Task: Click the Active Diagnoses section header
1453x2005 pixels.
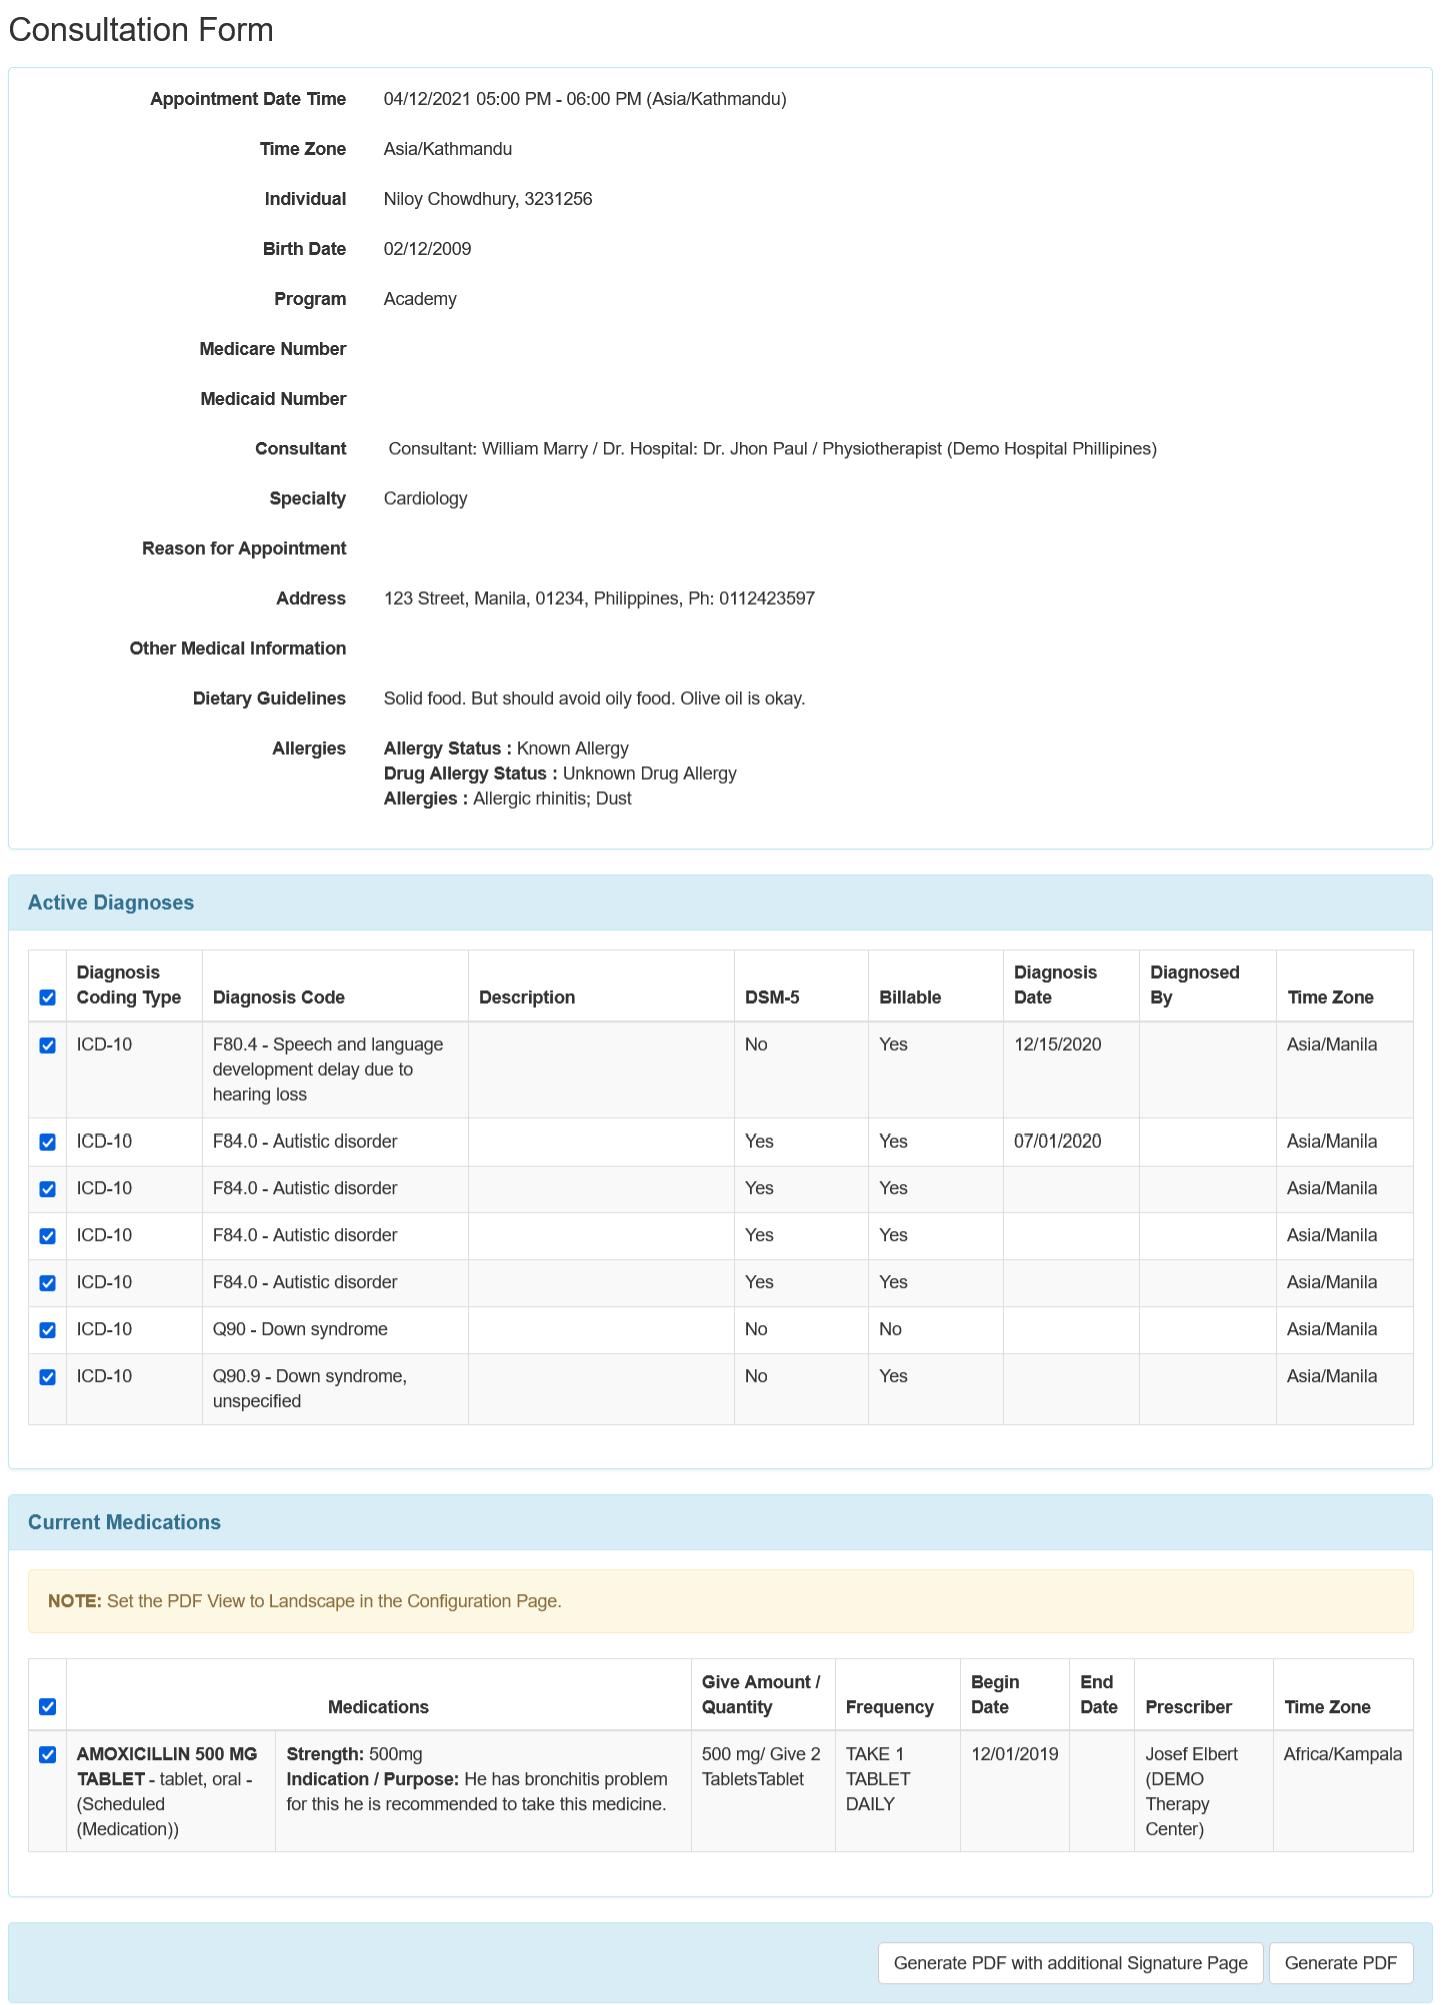Action: coord(111,902)
